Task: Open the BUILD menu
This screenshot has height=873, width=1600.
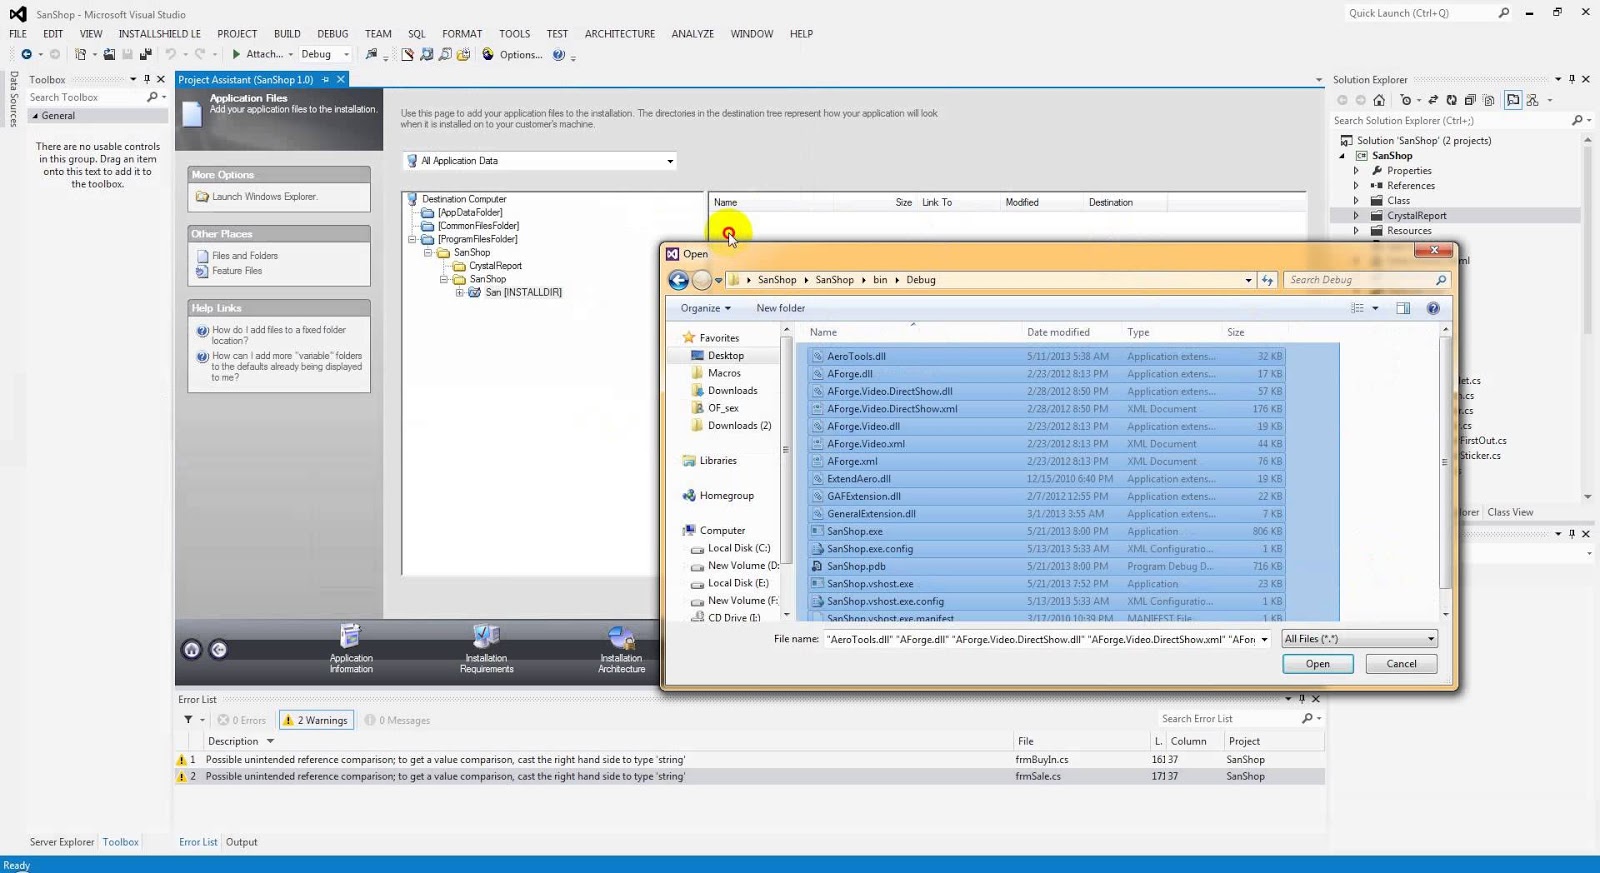Action: coord(287,34)
